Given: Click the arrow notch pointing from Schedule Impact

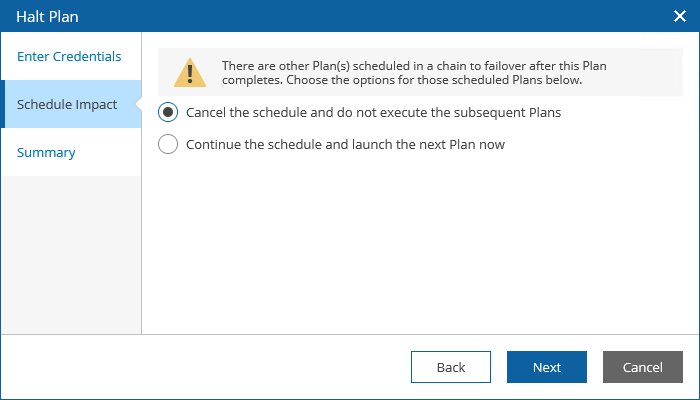Looking at the screenshot, I should (139, 104).
